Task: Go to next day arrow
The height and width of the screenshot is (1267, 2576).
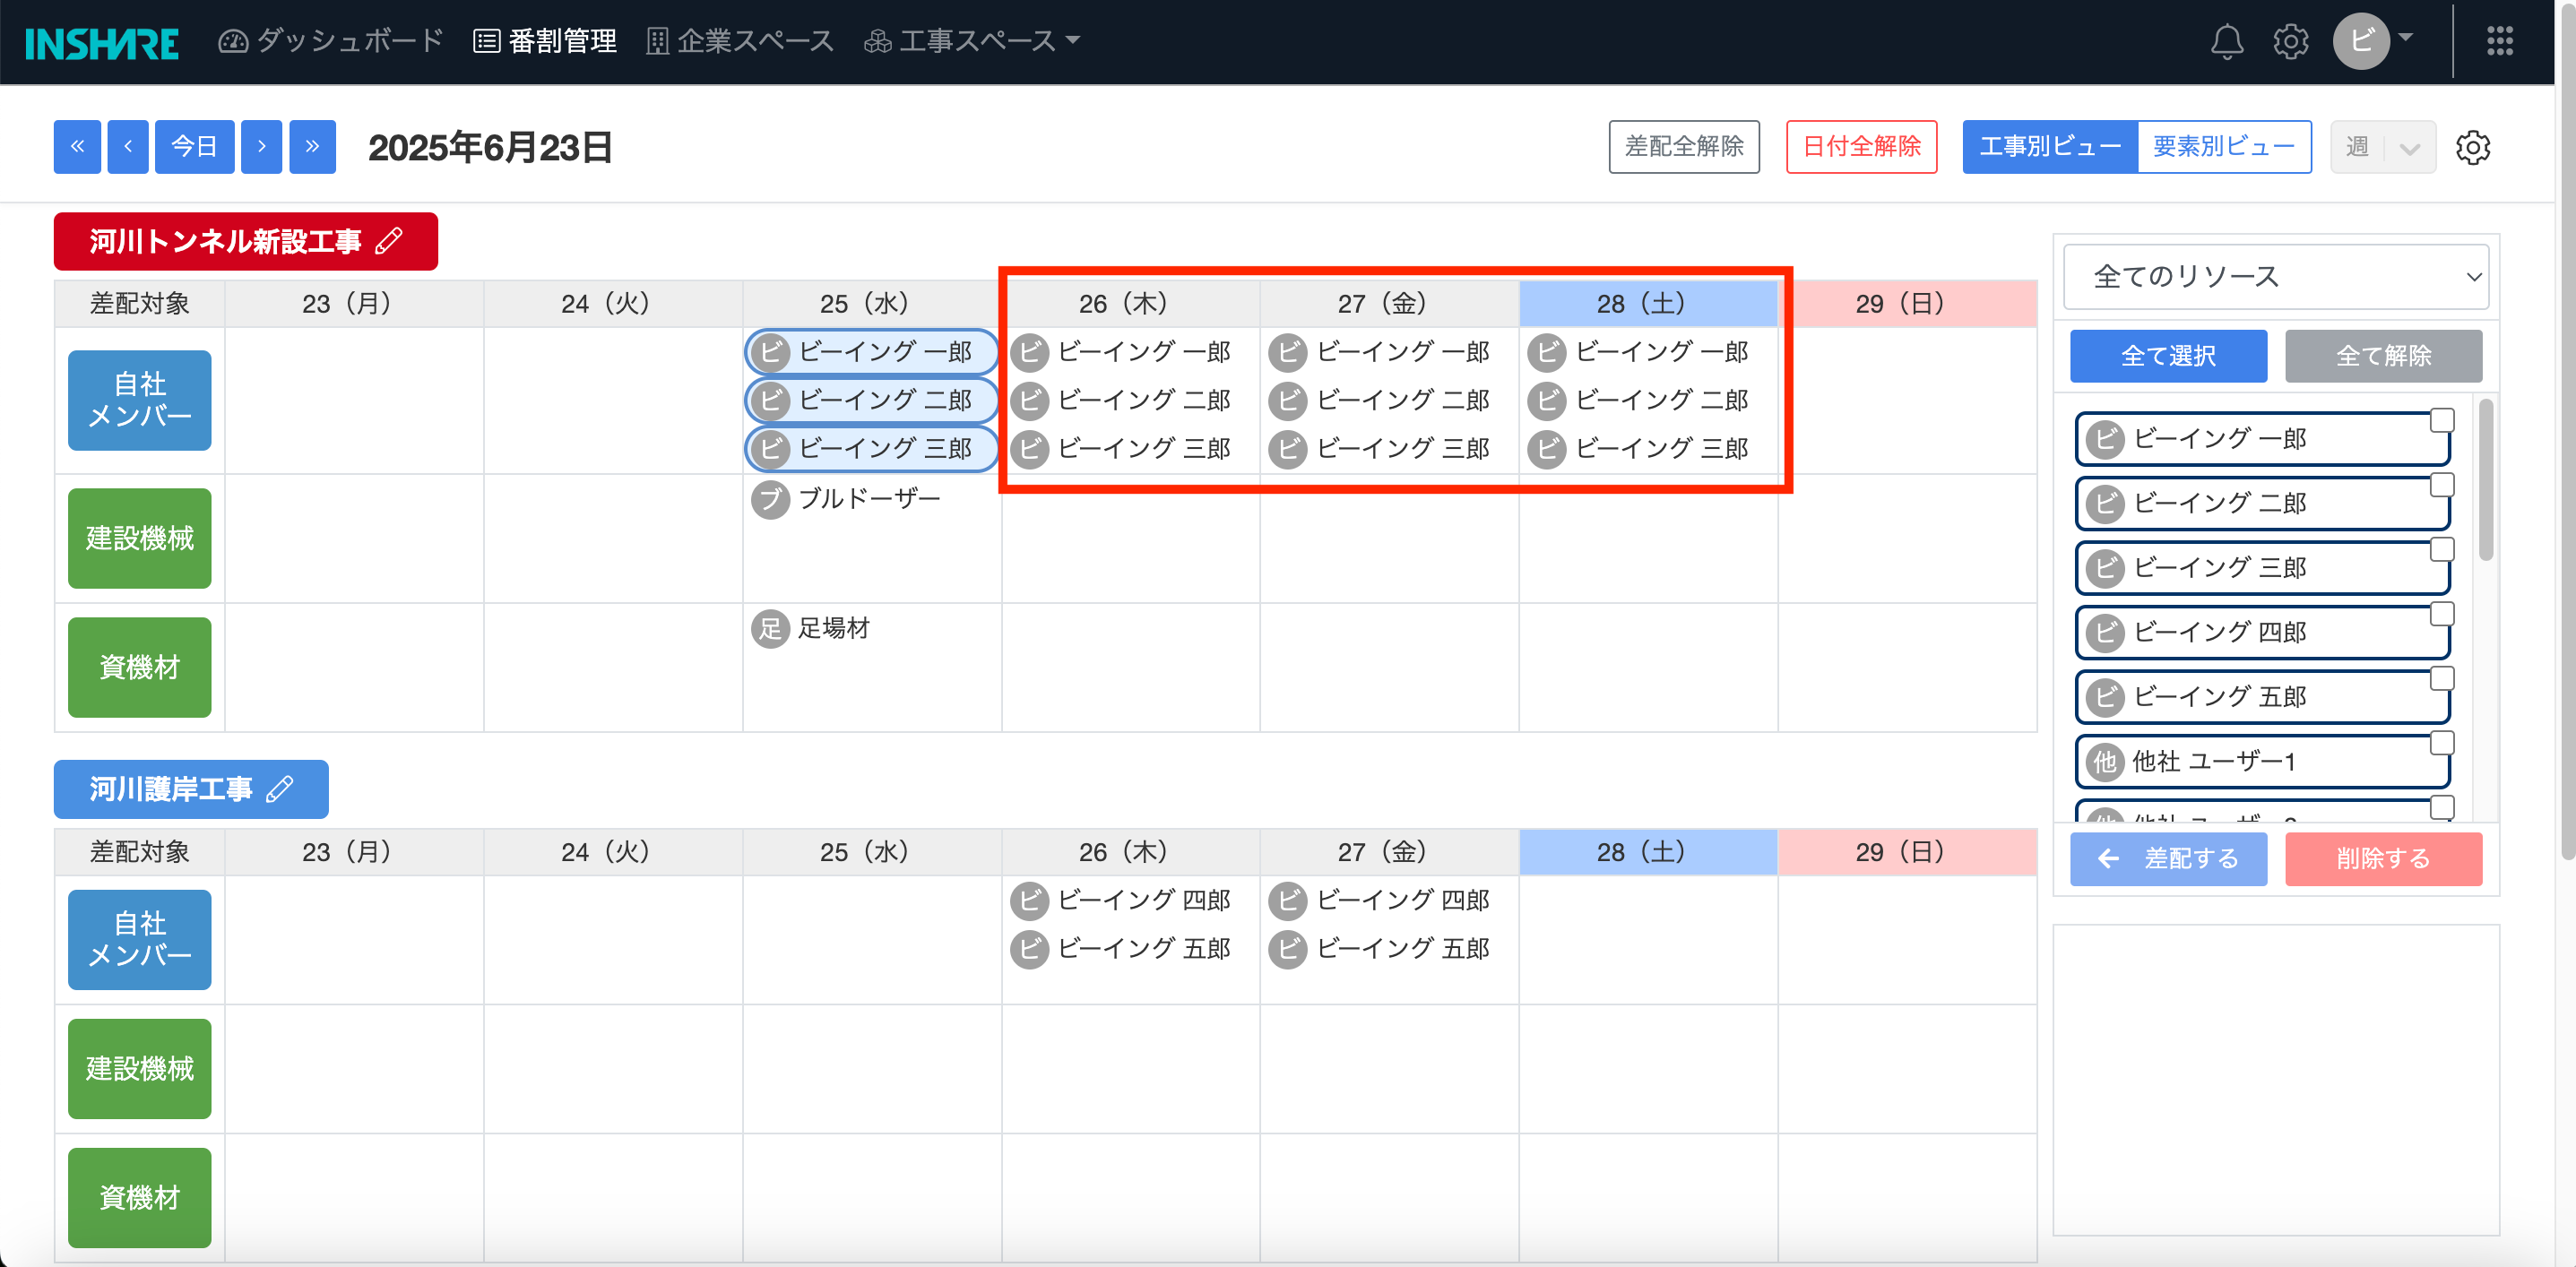Action: pyautogui.click(x=261, y=147)
